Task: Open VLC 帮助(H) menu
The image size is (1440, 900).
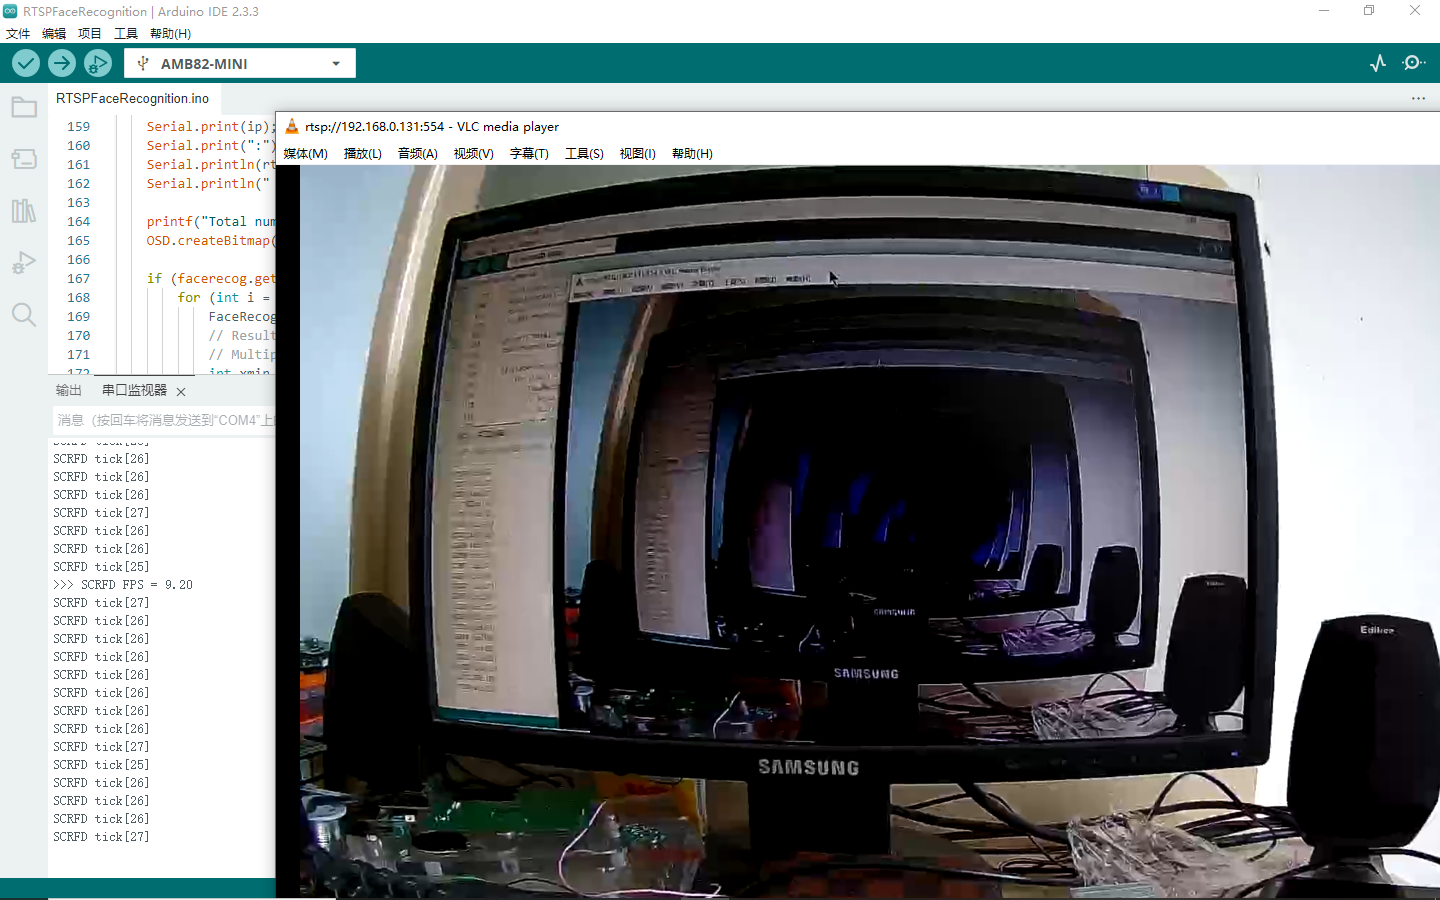Action: (692, 153)
